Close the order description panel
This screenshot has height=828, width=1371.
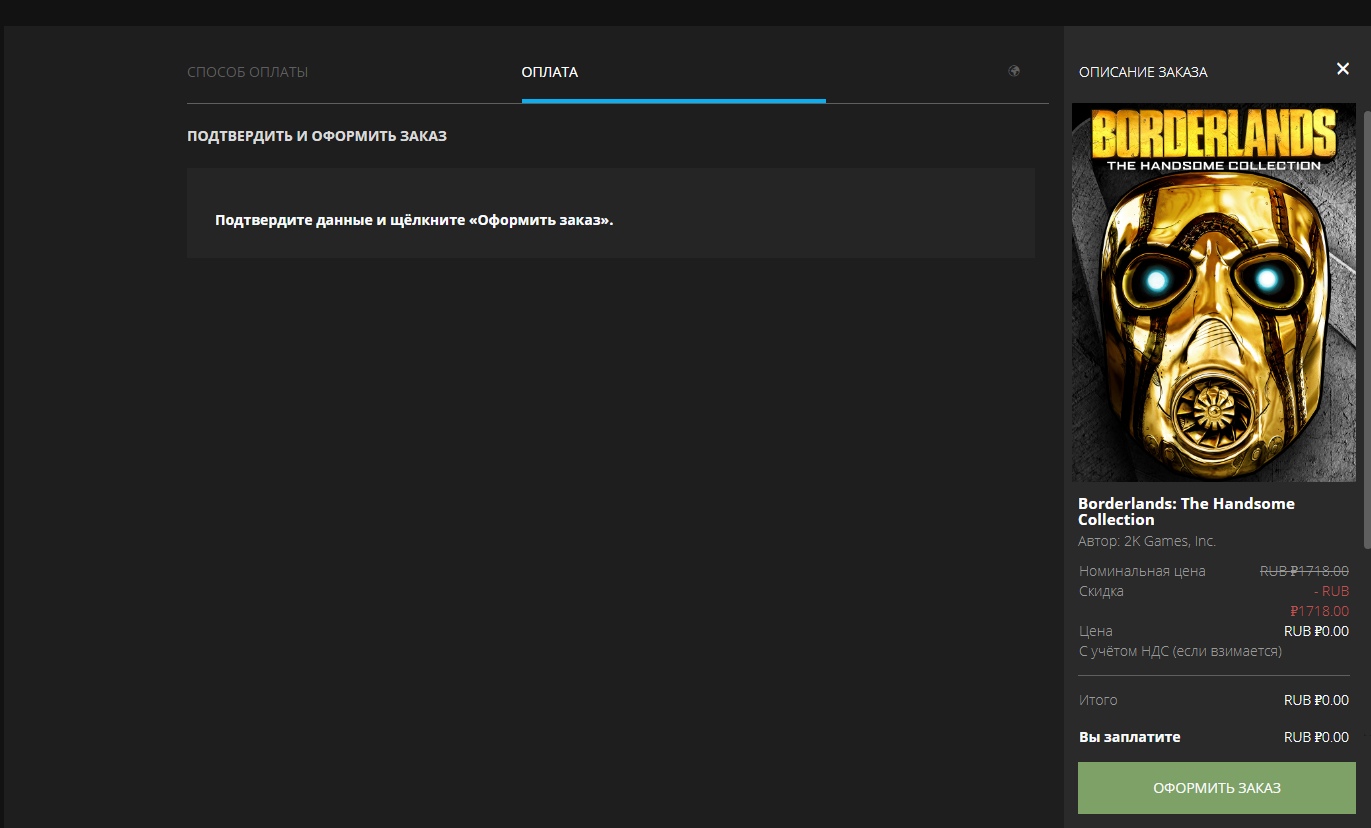(1343, 69)
